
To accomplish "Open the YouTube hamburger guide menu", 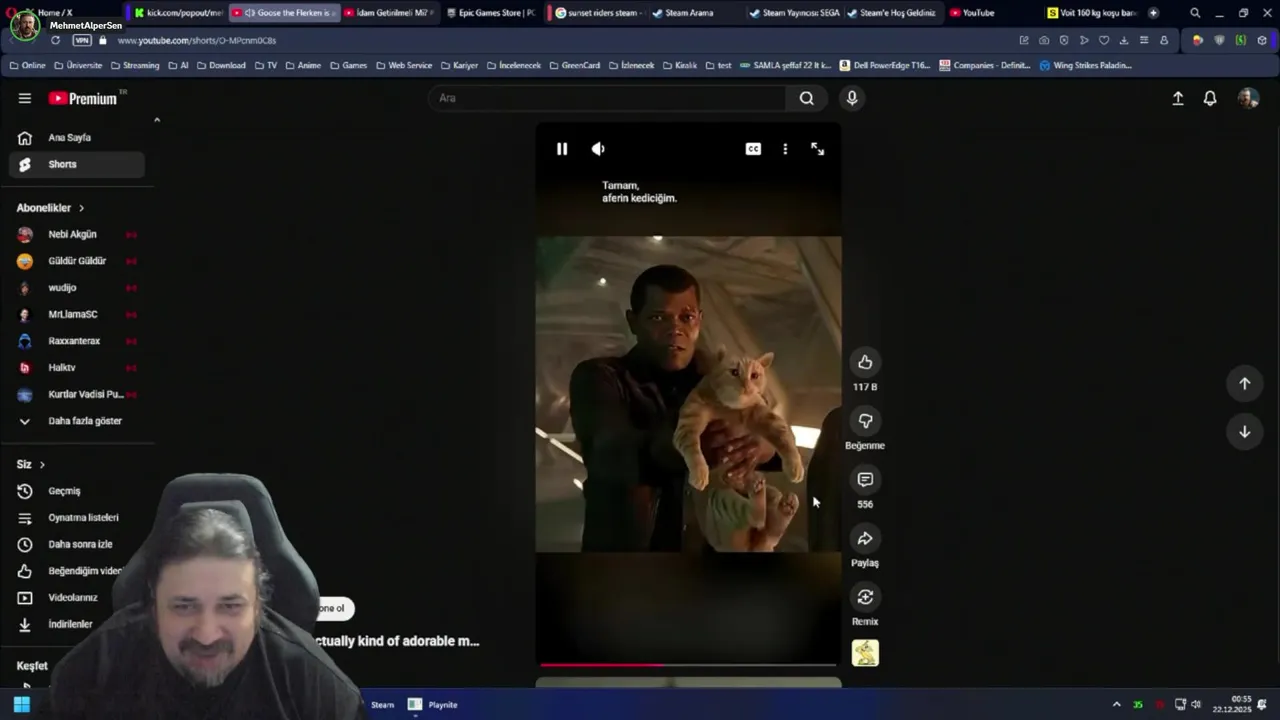I will (x=25, y=98).
